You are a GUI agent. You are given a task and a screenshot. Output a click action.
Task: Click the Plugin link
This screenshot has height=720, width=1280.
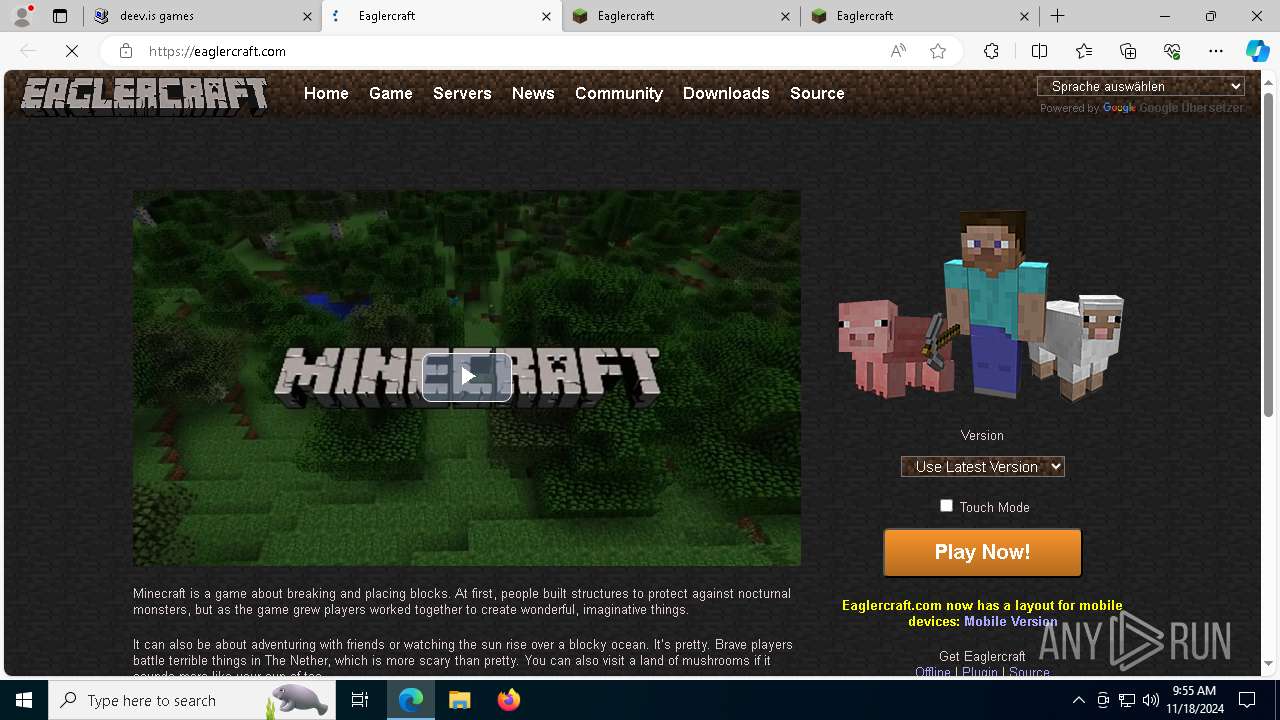980,672
